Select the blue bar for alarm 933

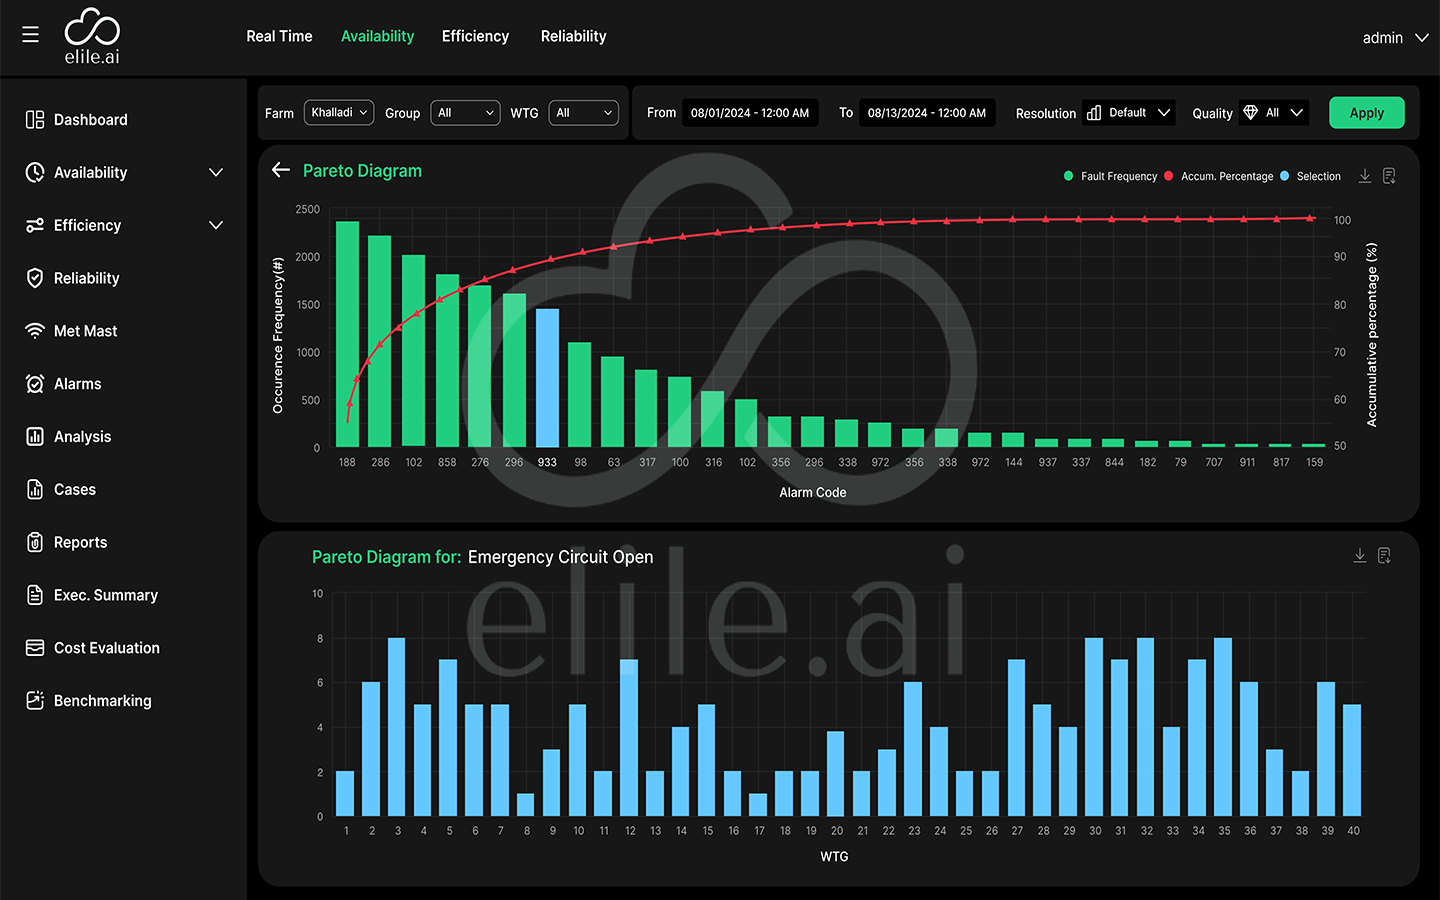pos(547,378)
